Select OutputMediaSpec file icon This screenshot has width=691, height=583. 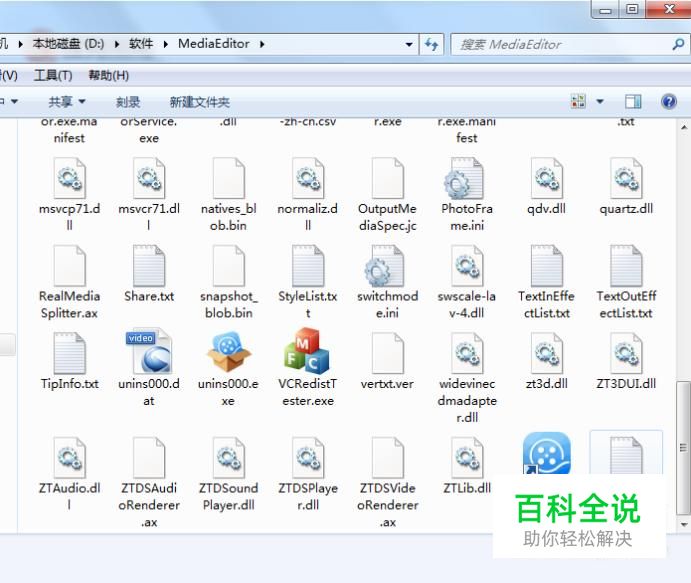(x=387, y=178)
